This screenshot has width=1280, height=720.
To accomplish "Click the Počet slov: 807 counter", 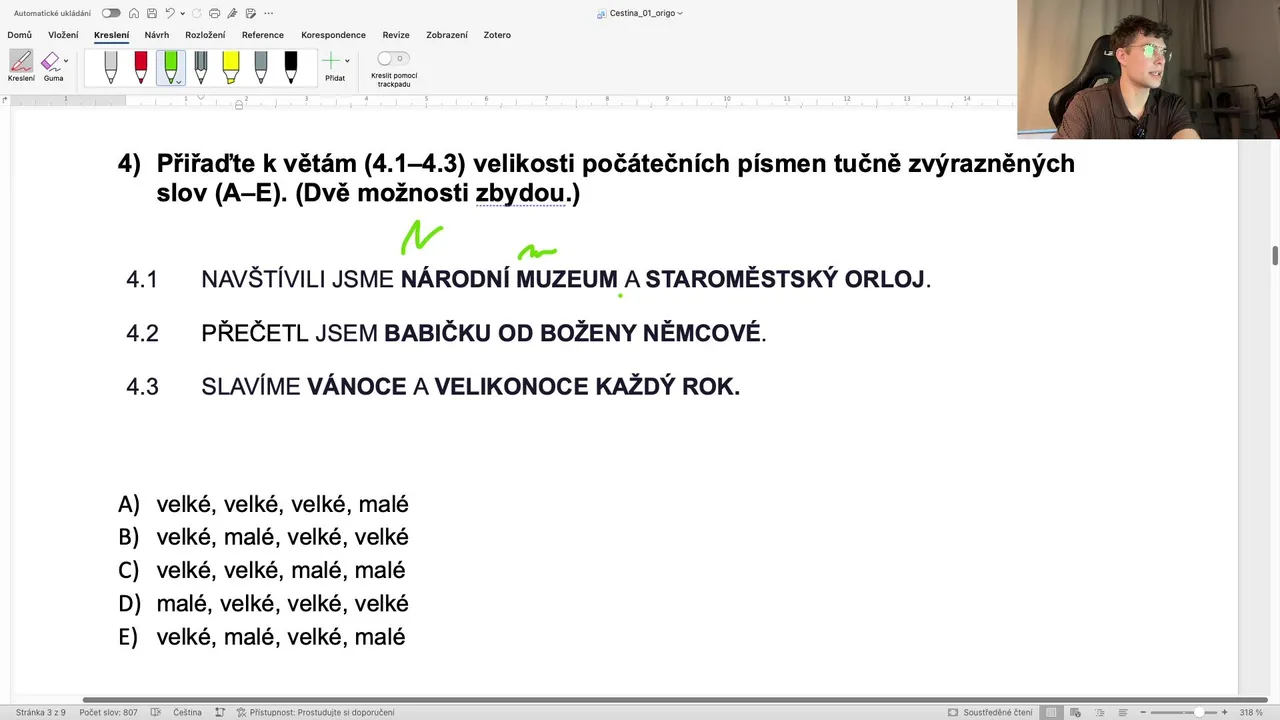I will click(x=108, y=712).
